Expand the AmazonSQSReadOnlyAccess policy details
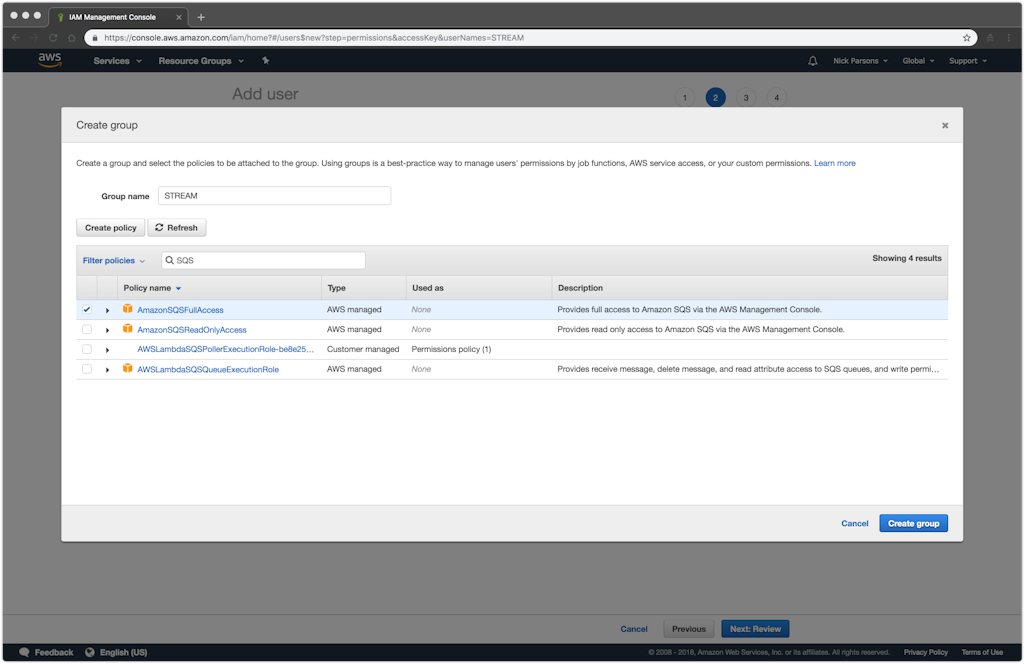Image resolution: width=1024 pixels, height=664 pixels. click(108, 330)
